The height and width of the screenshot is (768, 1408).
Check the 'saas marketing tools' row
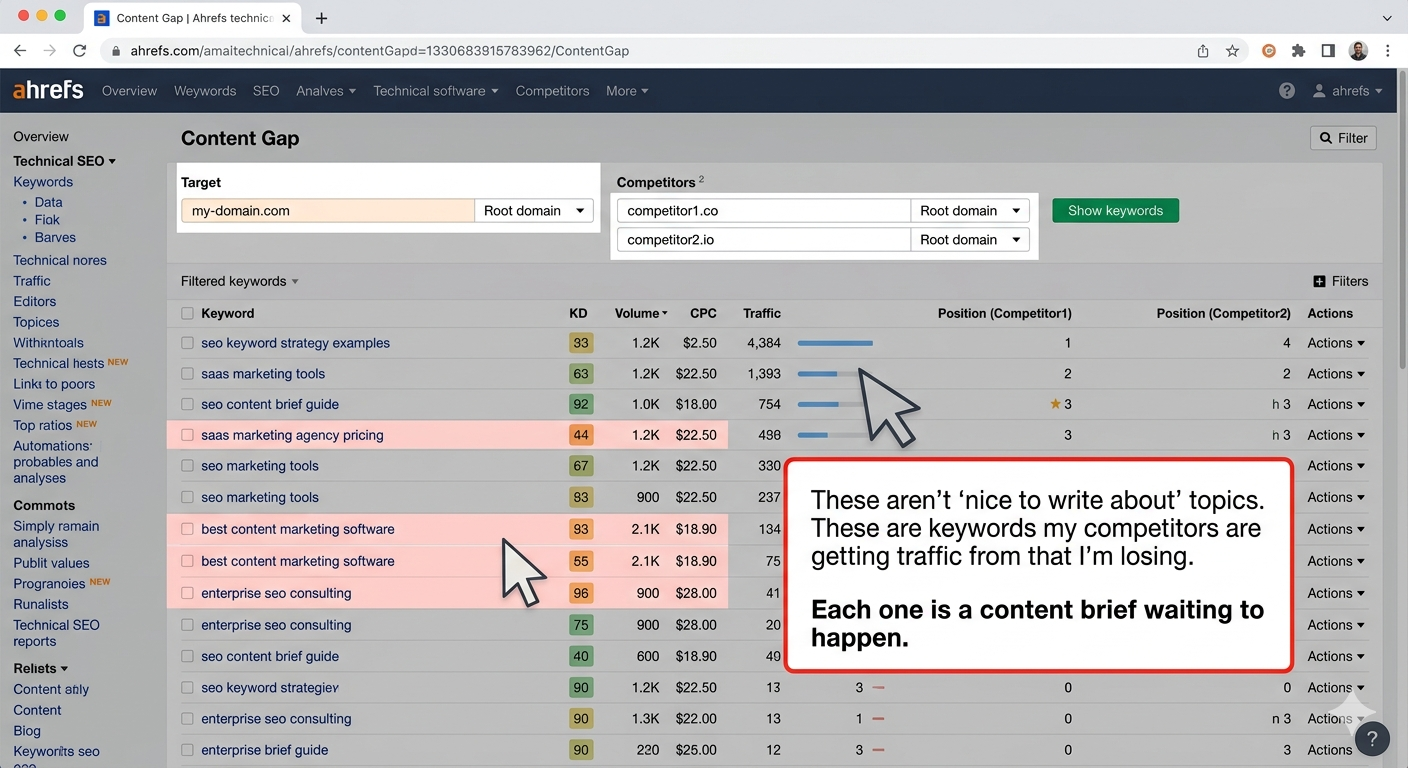[187, 374]
